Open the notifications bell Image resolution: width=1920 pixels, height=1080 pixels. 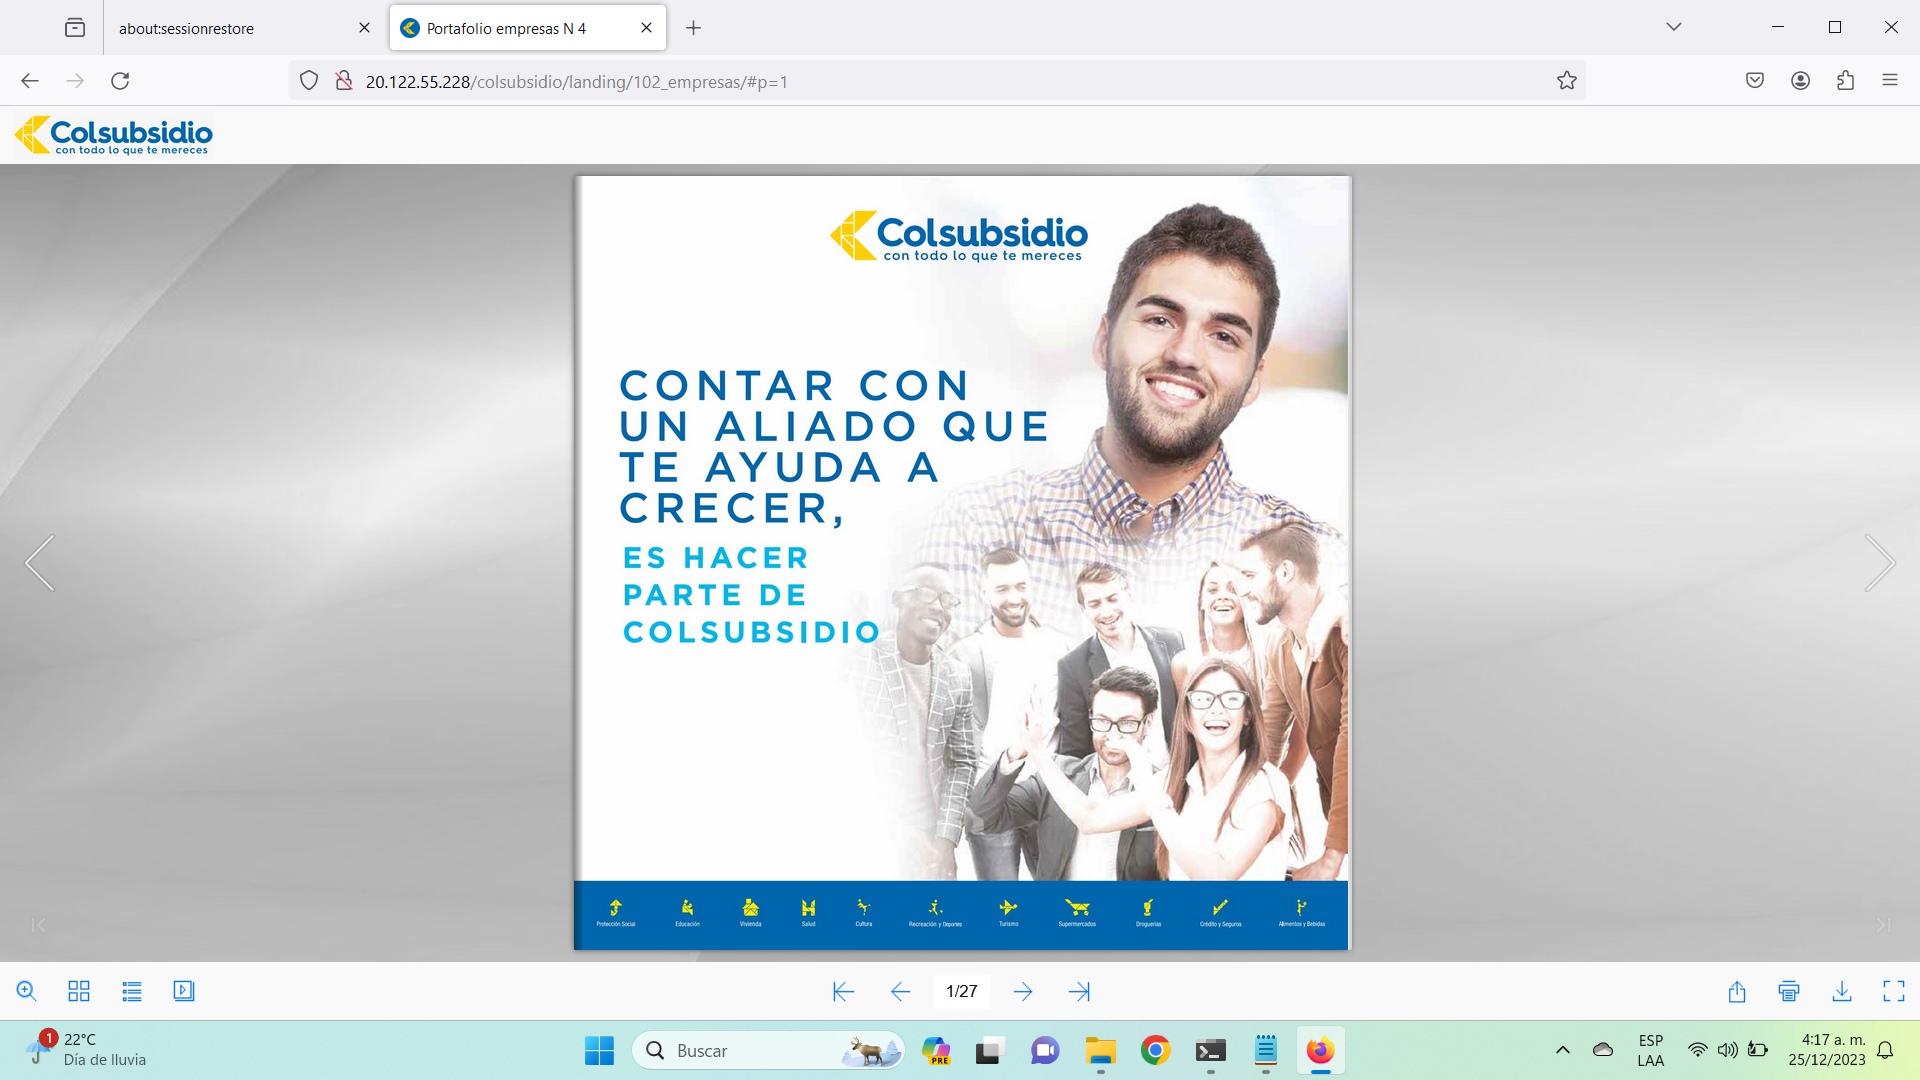point(1885,1050)
